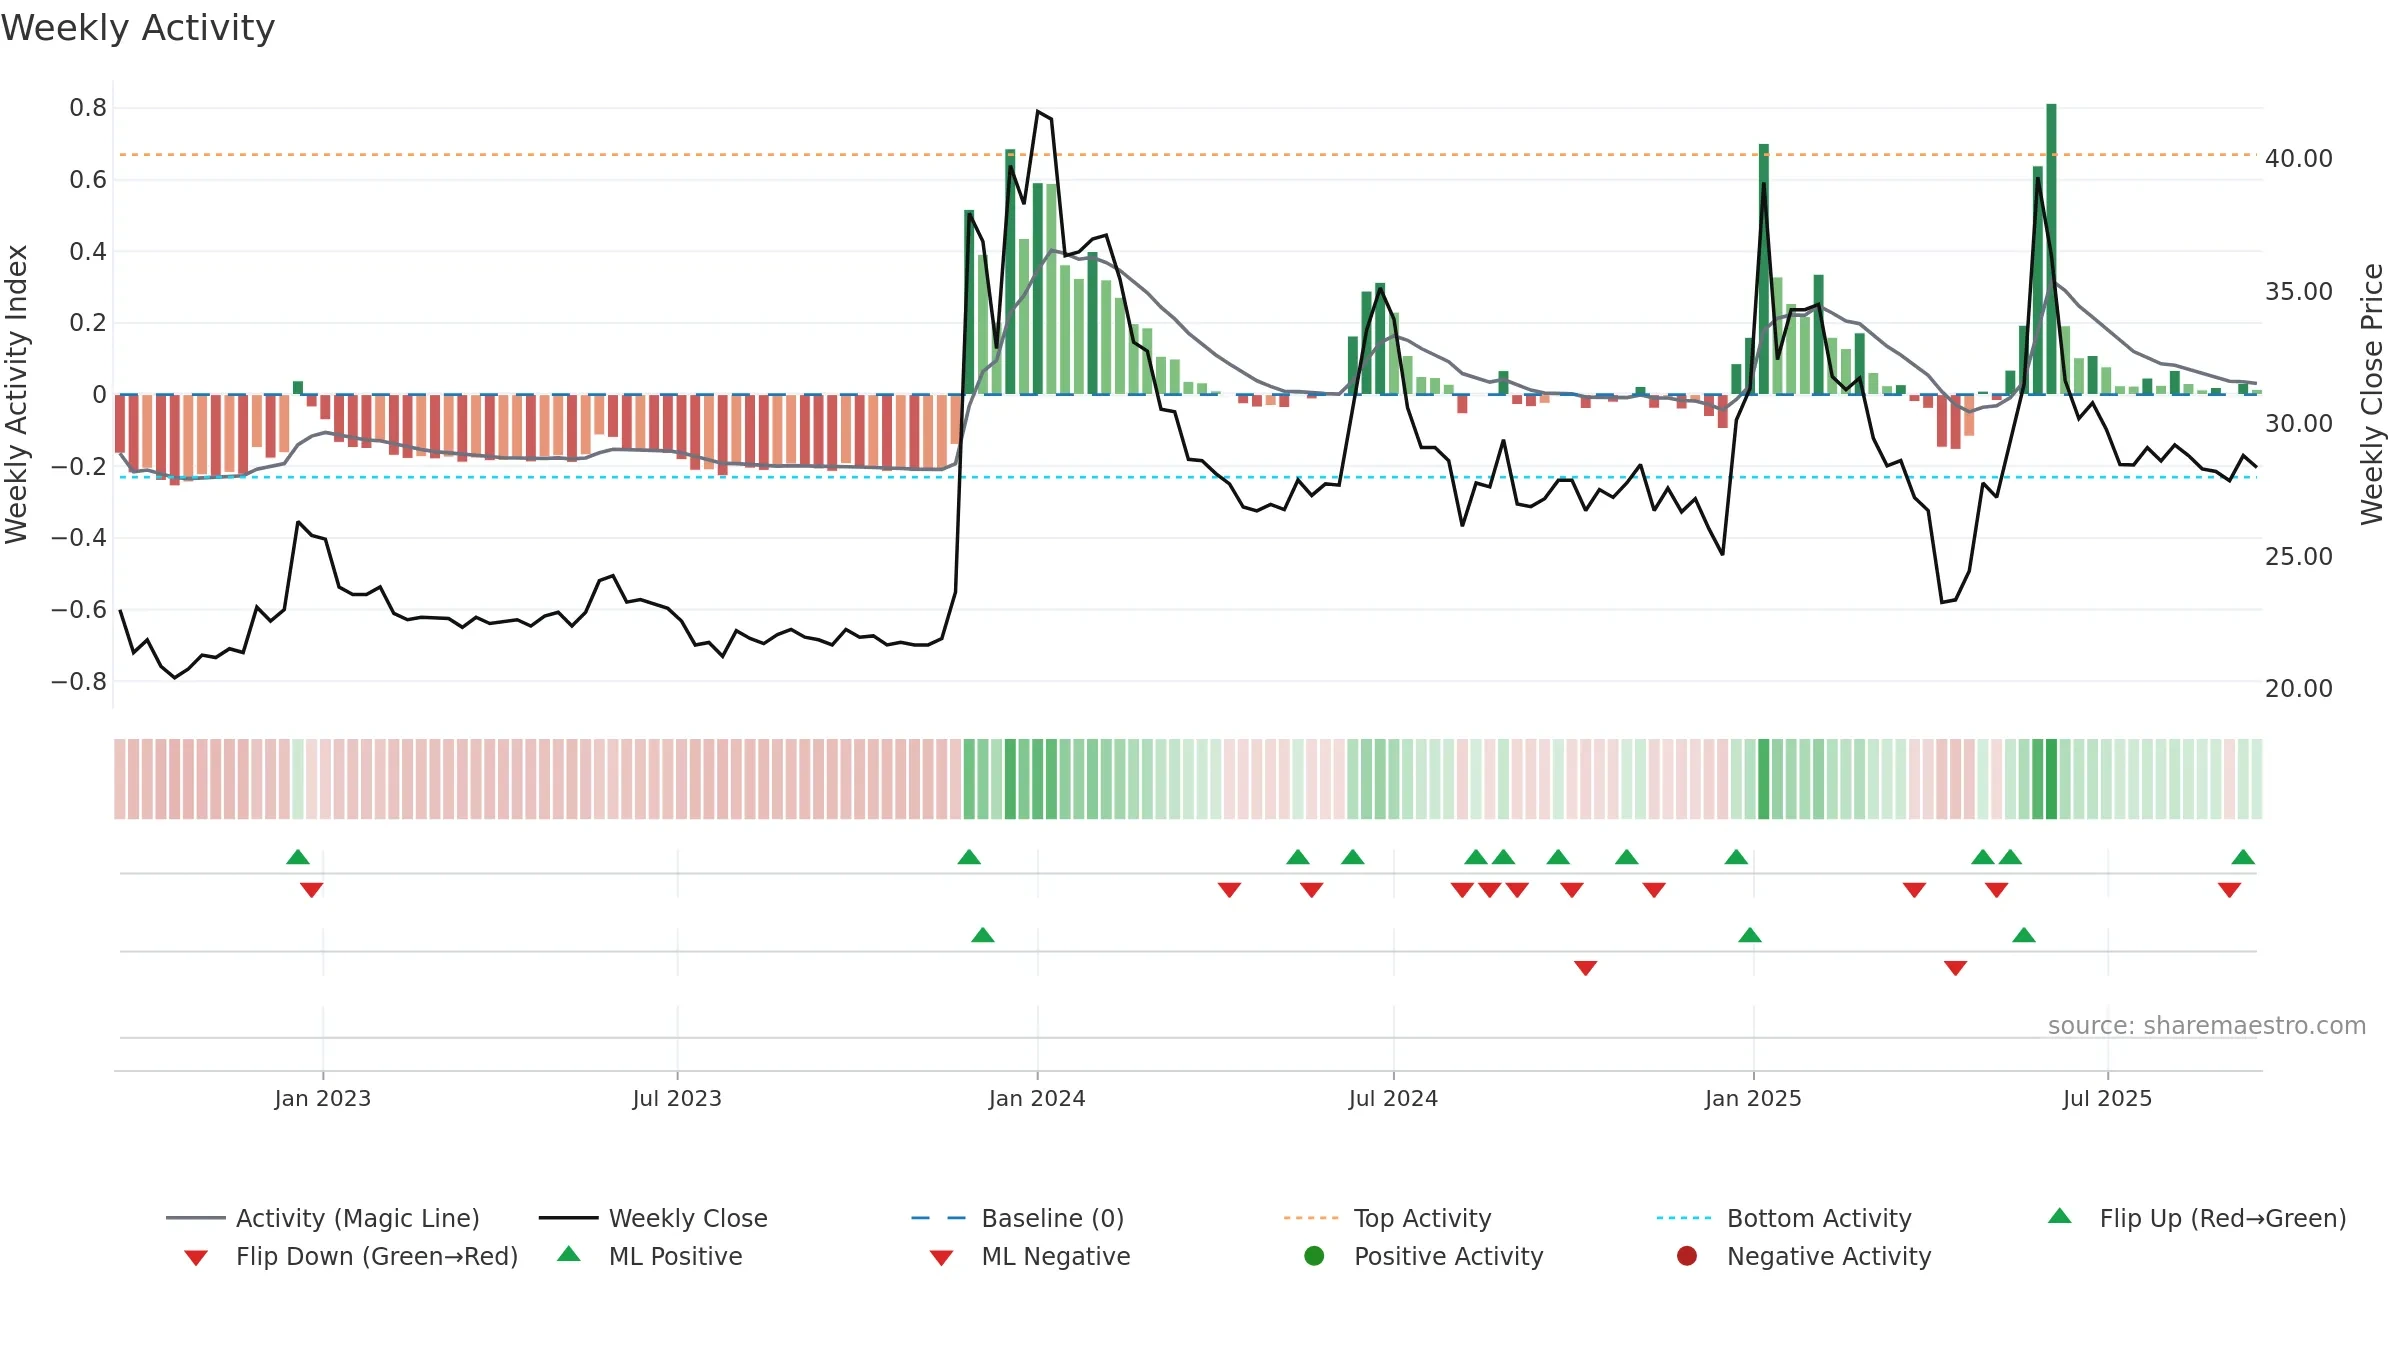Click the Jan 2025 x-axis label
Screen dimensions: 2400x1350
pos(1753,1098)
